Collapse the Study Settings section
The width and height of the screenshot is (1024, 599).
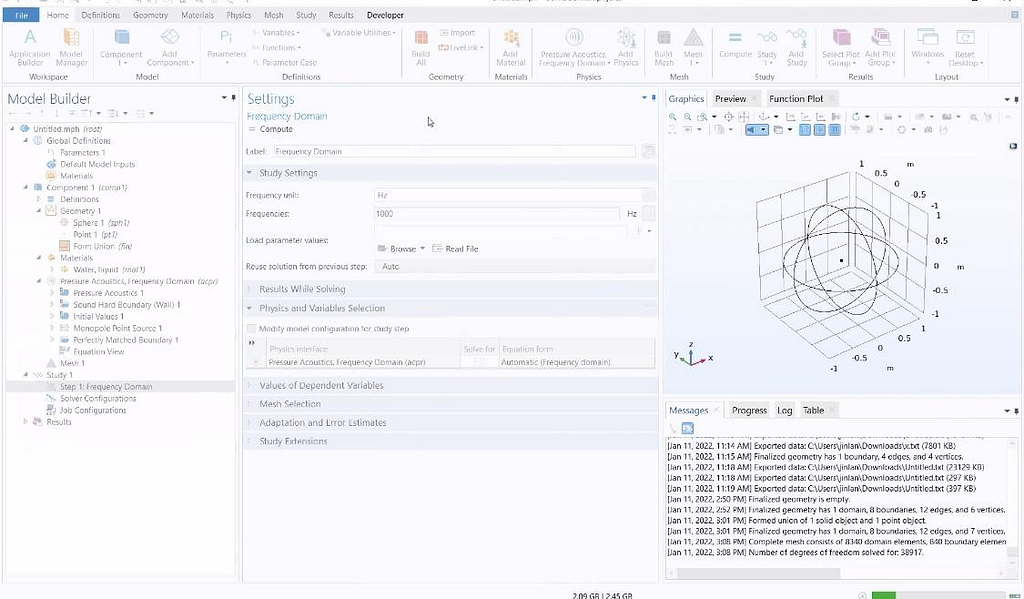(249, 173)
